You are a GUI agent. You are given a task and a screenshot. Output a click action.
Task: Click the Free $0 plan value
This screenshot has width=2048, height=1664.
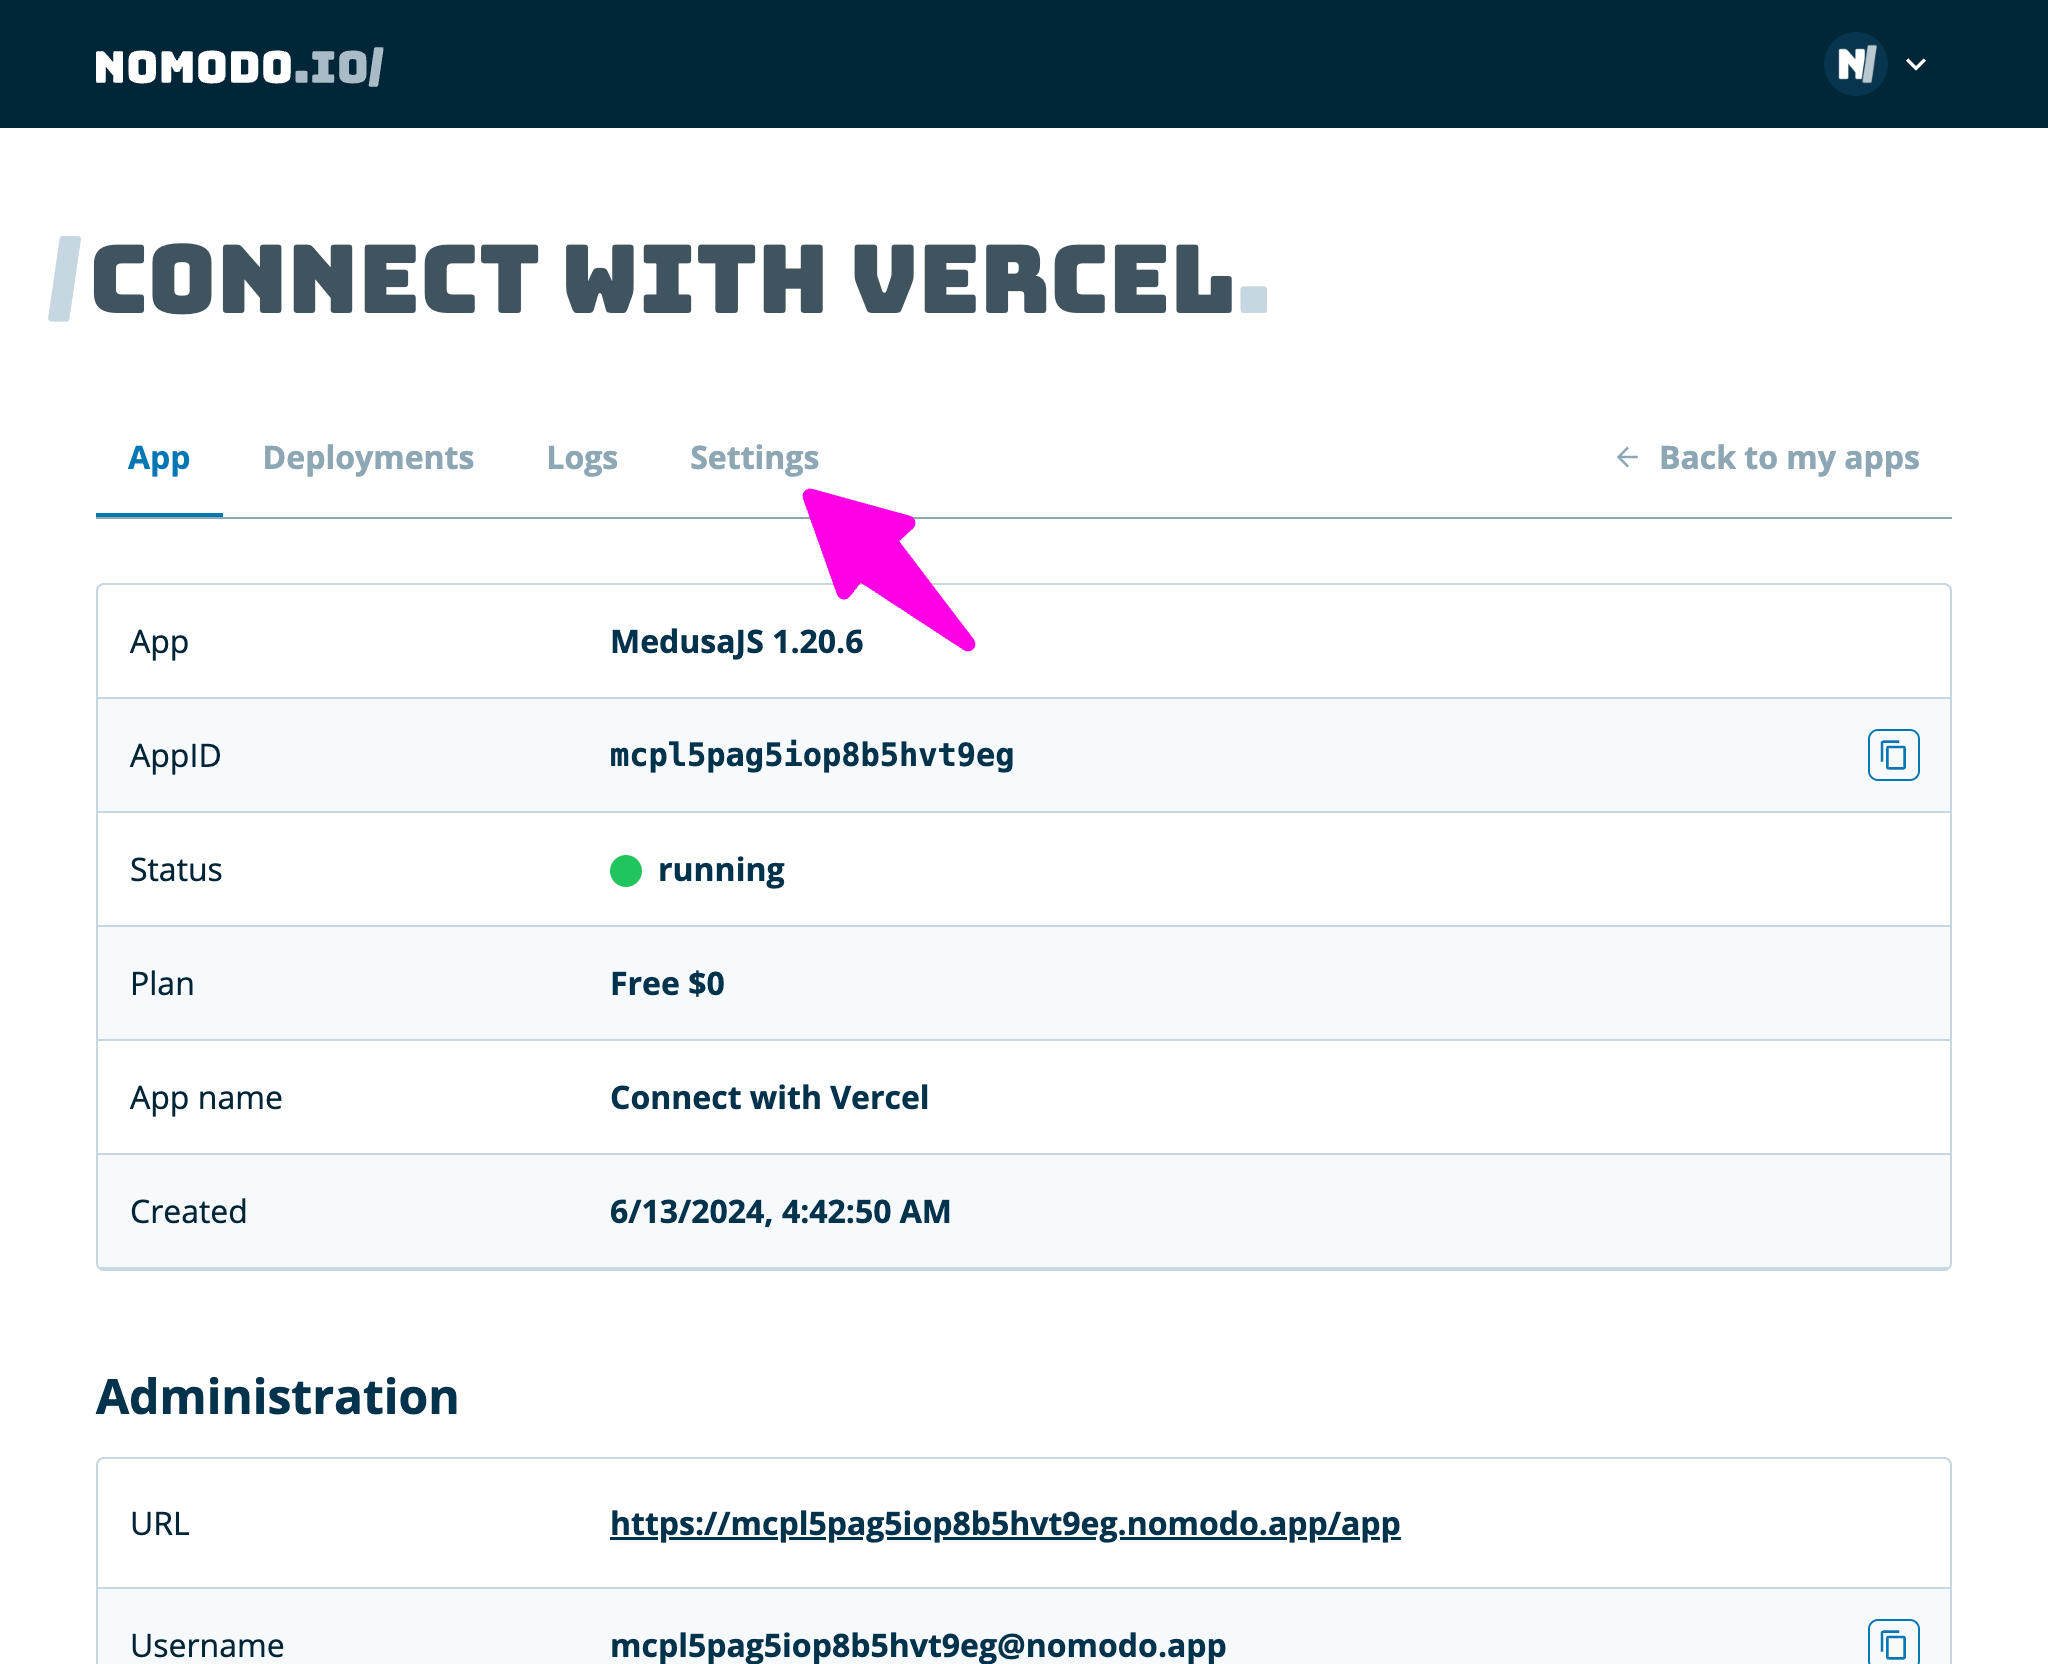point(667,984)
